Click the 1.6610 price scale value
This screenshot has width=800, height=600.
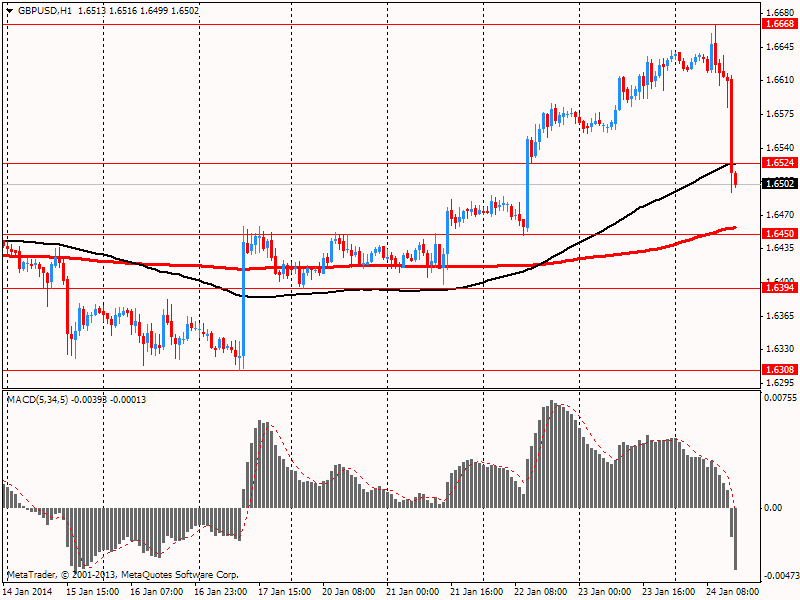(781, 80)
